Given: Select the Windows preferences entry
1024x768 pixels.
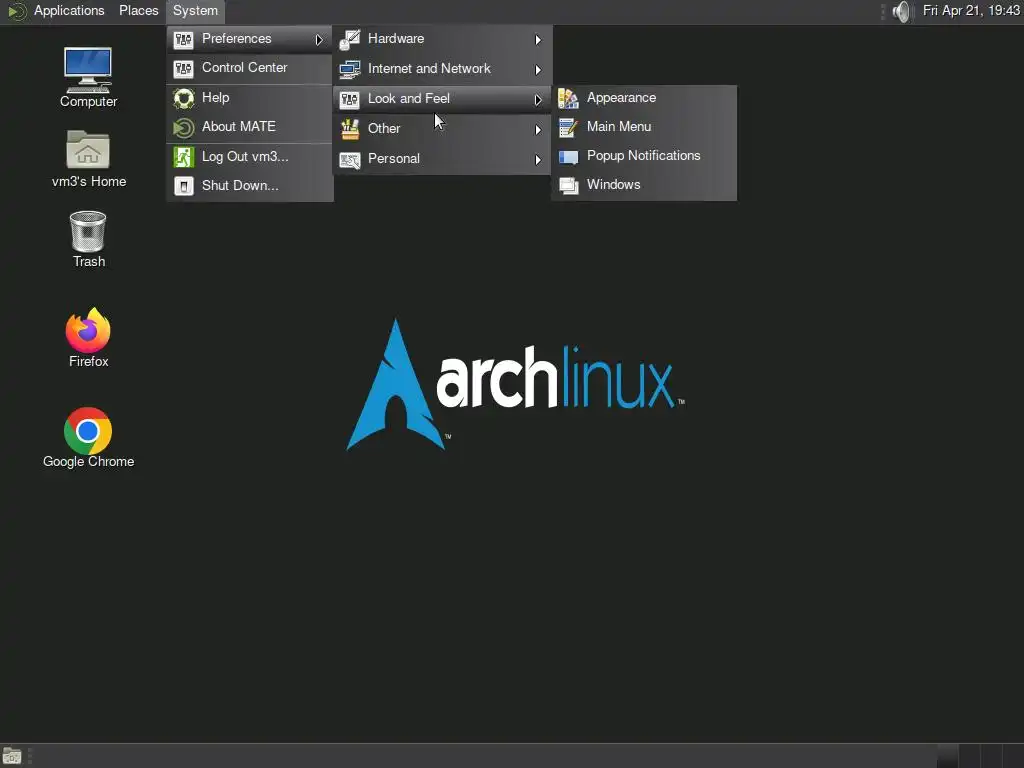Looking at the screenshot, I should [644, 185].
